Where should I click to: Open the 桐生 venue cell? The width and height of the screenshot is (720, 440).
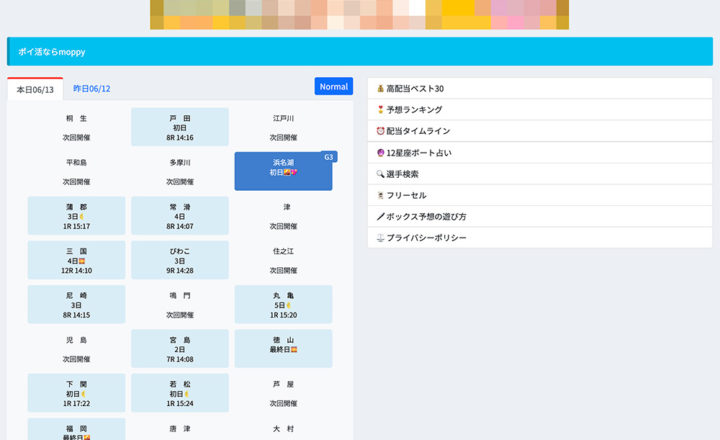[x=76, y=127]
